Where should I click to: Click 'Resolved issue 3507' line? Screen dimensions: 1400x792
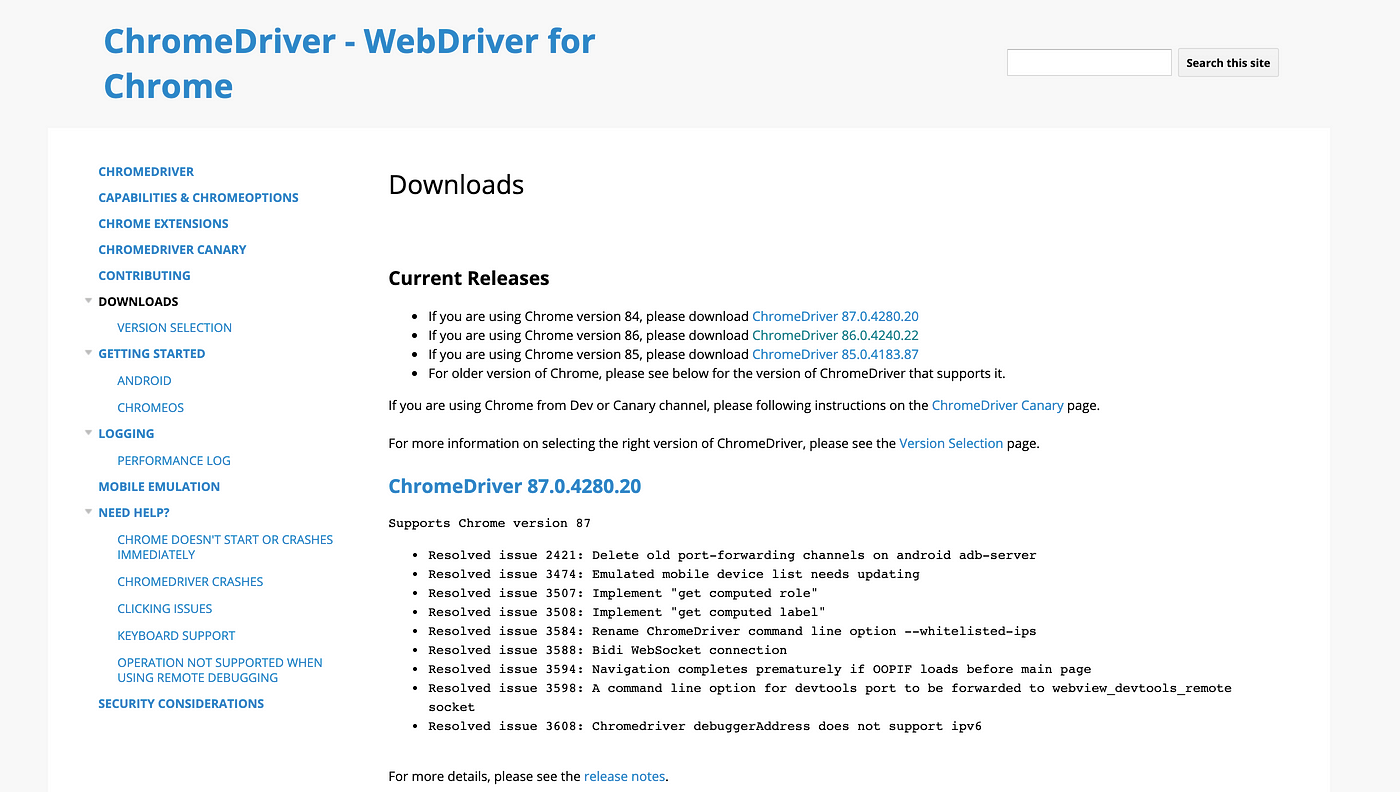(x=623, y=593)
